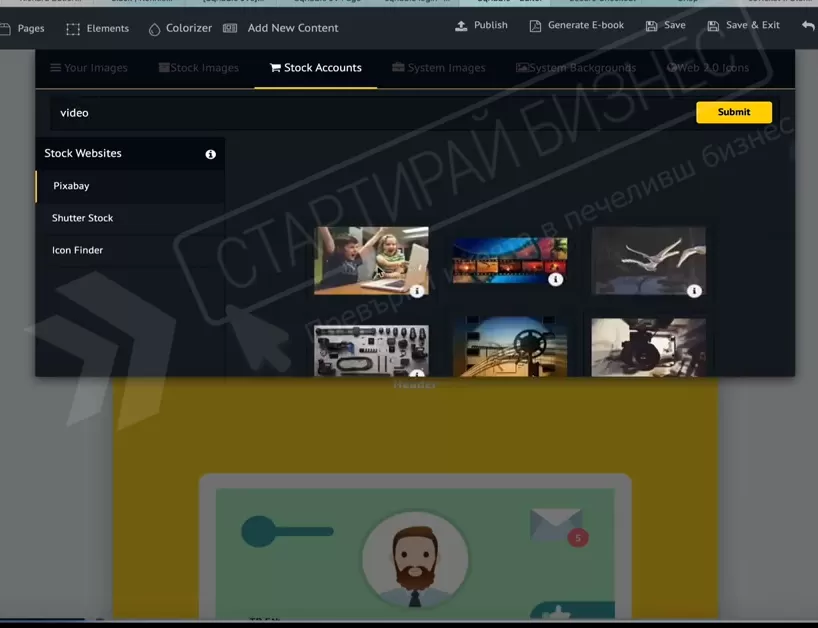Click the undo arrow icon
Image resolution: width=818 pixels, height=628 pixels.
[809, 25]
